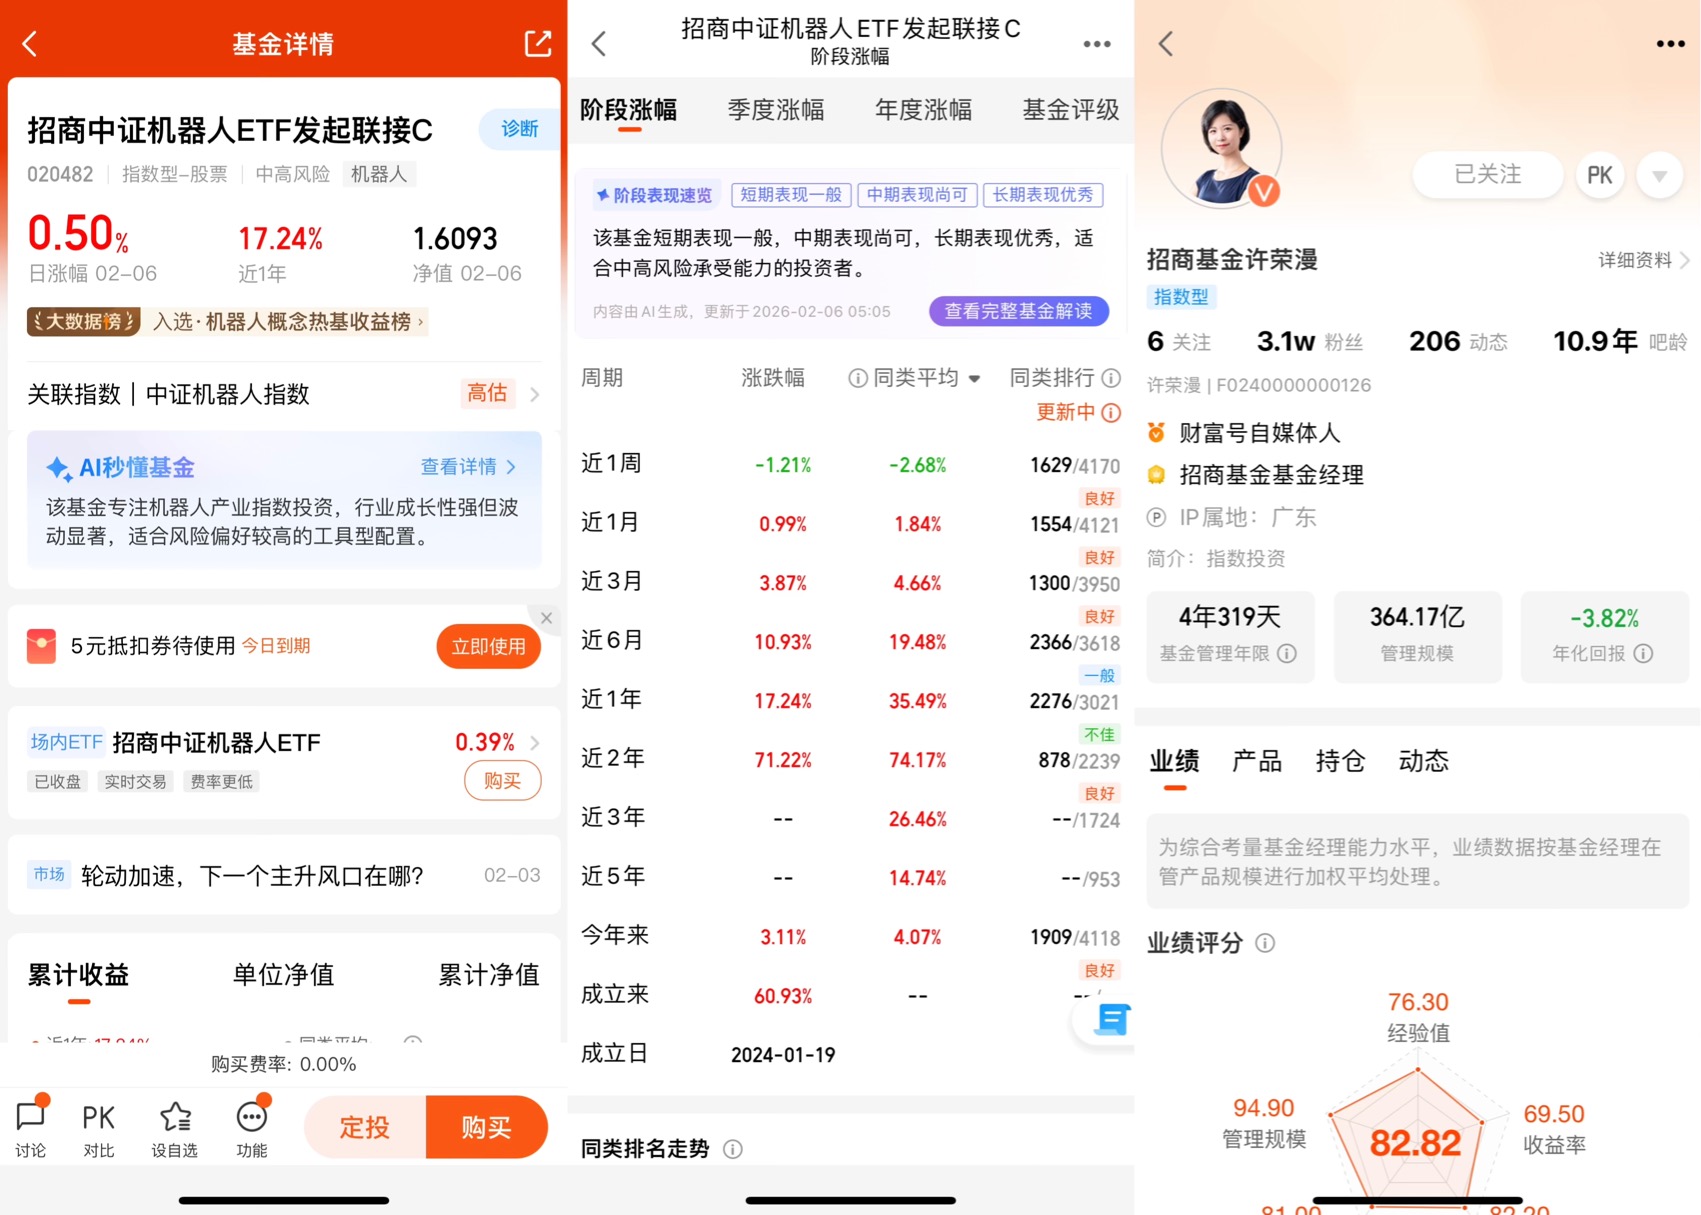
Task: Tap the 82.82 score on radar chart
Action: pos(1415,1143)
